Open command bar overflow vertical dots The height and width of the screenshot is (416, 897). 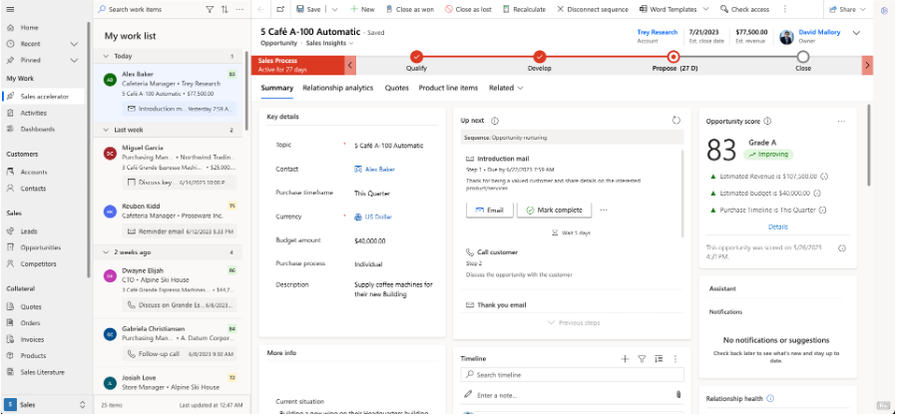click(784, 9)
